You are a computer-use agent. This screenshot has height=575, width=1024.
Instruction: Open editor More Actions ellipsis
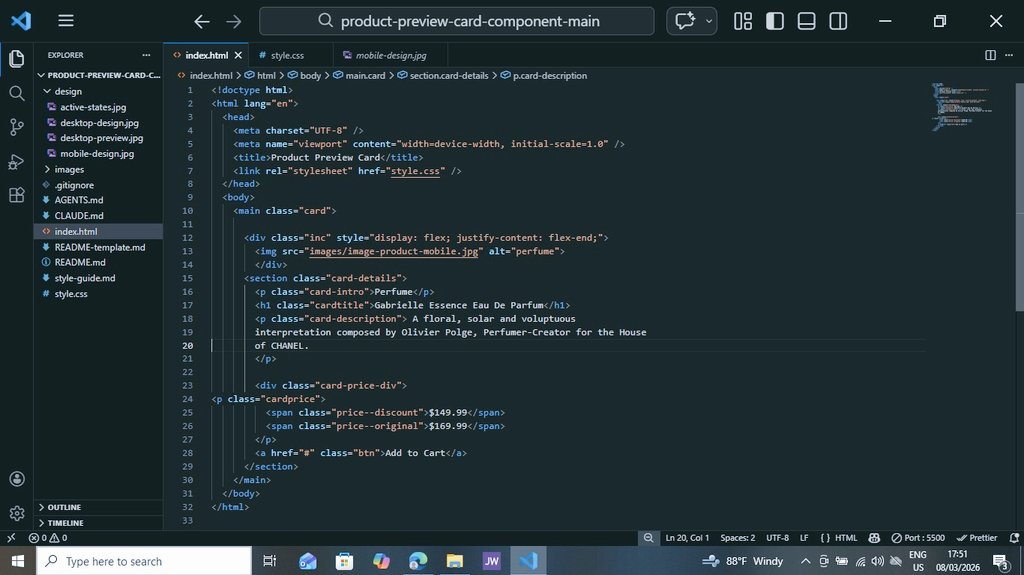pos(1010,55)
